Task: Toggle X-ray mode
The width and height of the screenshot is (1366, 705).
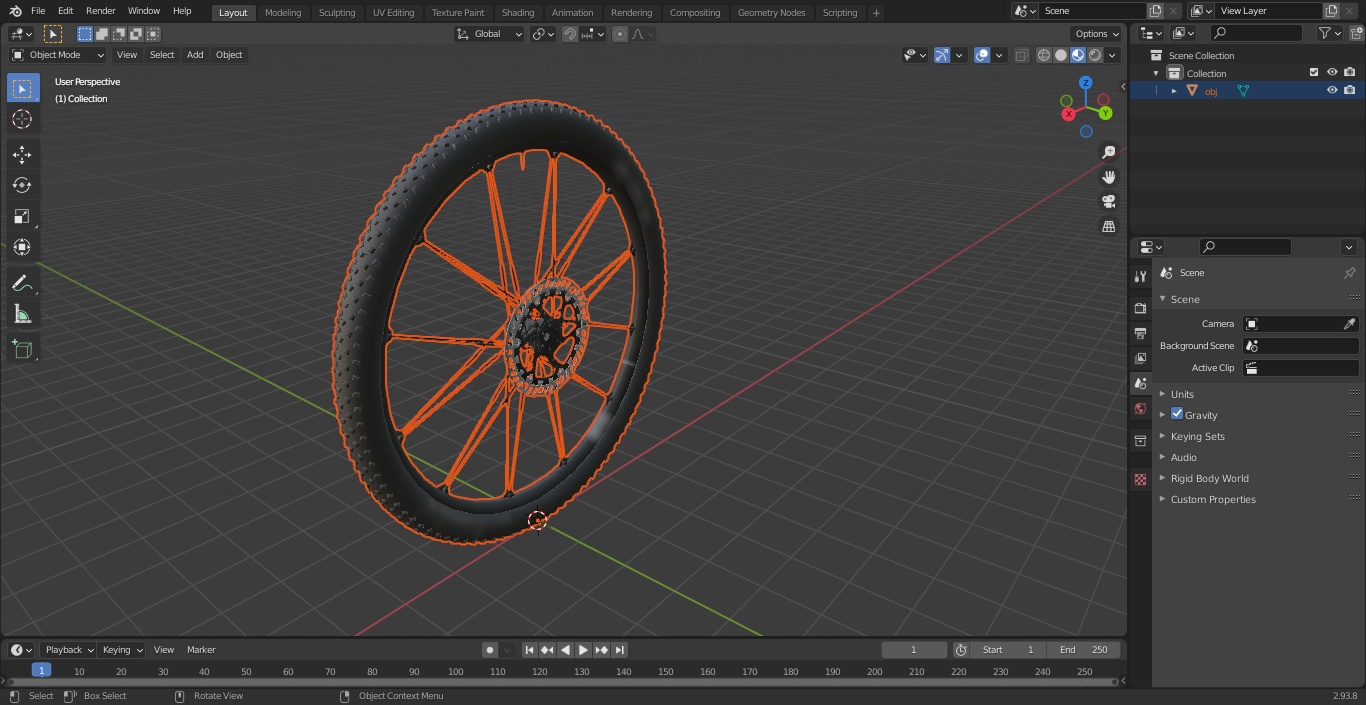Action: [1021, 55]
